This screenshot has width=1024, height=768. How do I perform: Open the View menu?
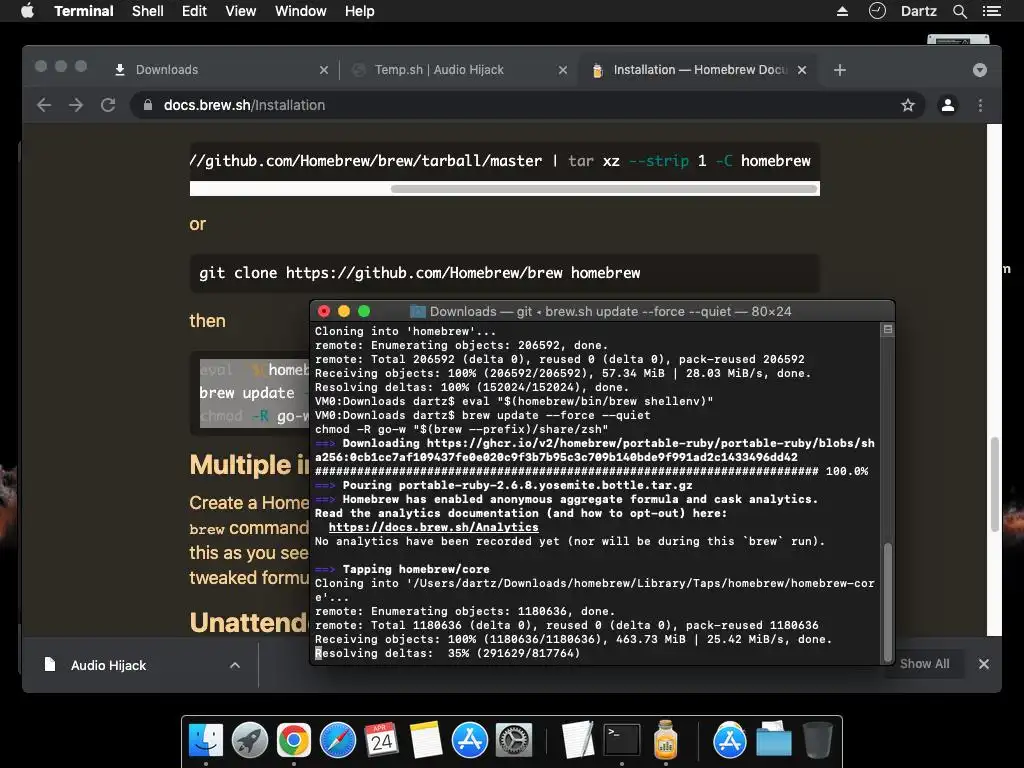(x=240, y=11)
